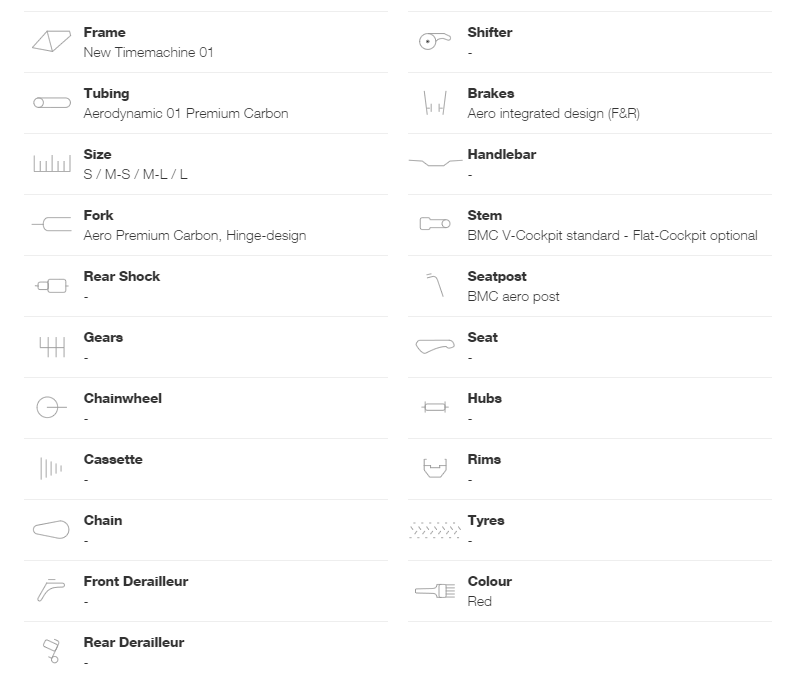787x680 pixels.
Task: Select the Seatpost icon
Action: point(435,285)
